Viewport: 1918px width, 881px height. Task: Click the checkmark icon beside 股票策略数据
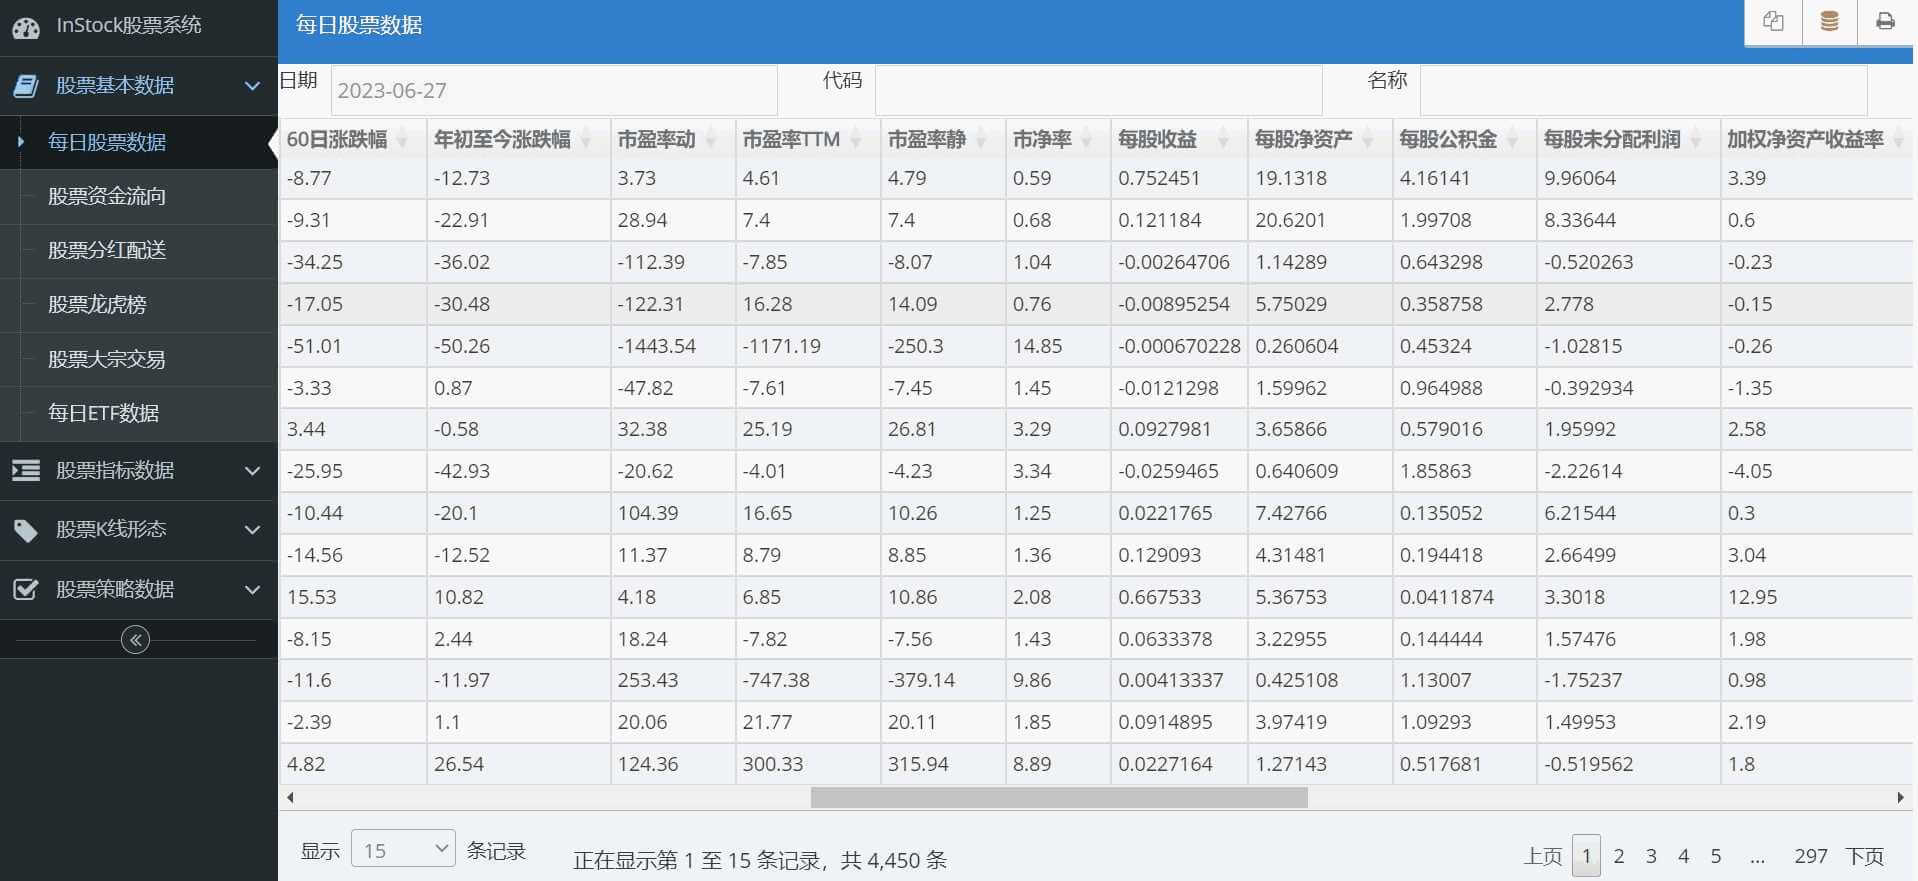pyautogui.click(x=26, y=589)
